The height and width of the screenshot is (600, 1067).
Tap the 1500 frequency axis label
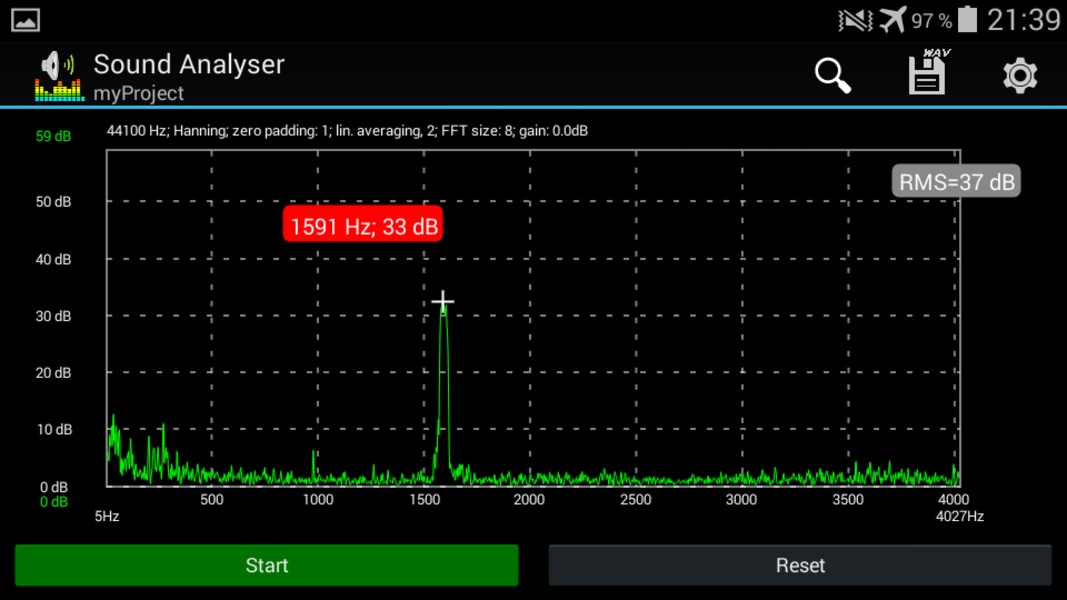click(x=425, y=500)
